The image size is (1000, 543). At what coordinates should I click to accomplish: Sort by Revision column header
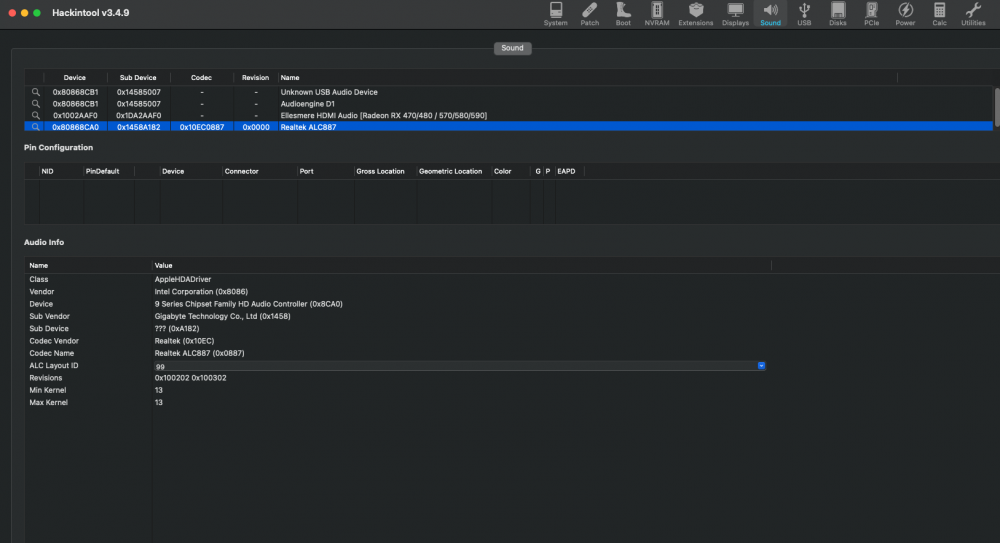[x=255, y=77]
